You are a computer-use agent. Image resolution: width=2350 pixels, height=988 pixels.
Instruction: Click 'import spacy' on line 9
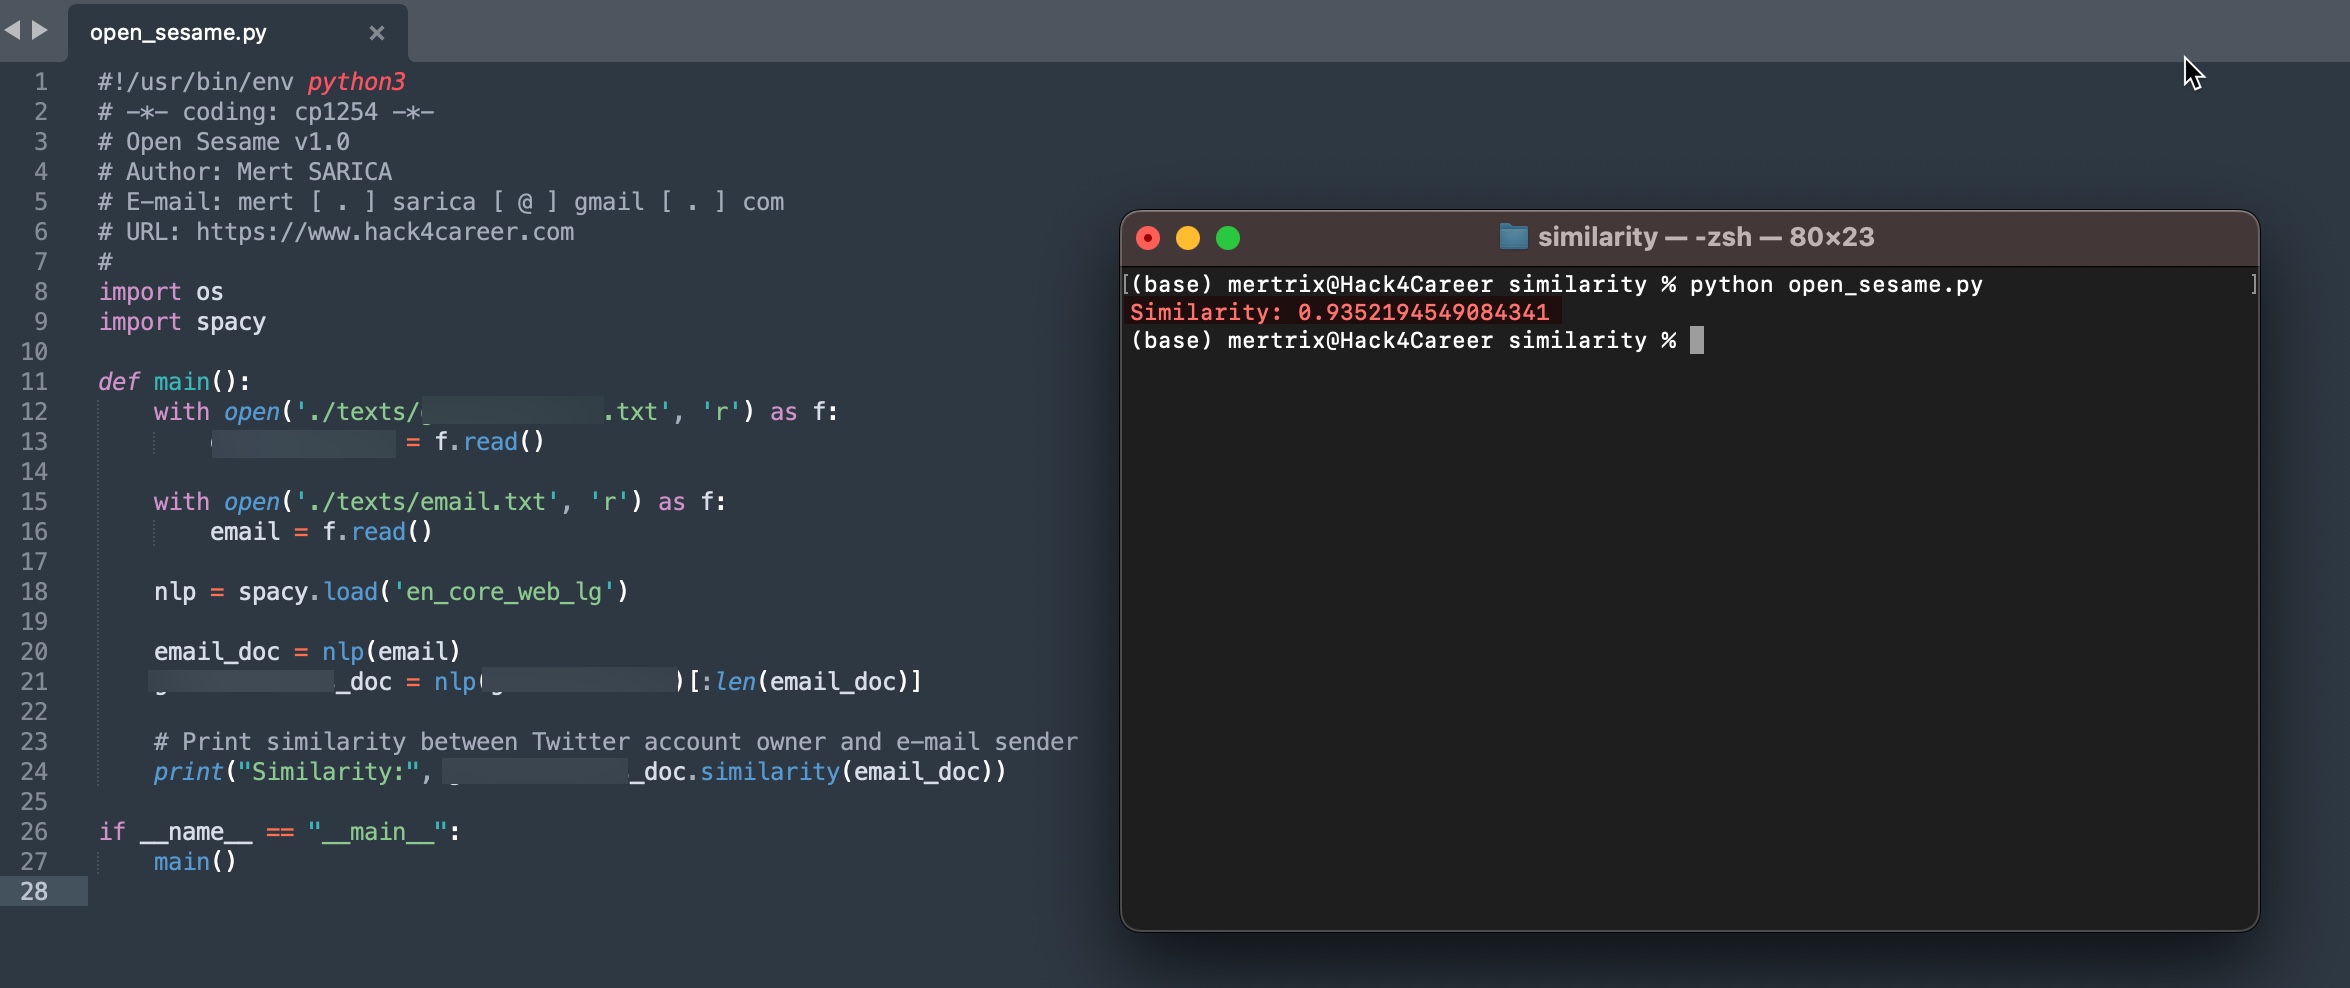click(x=182, y=322)
